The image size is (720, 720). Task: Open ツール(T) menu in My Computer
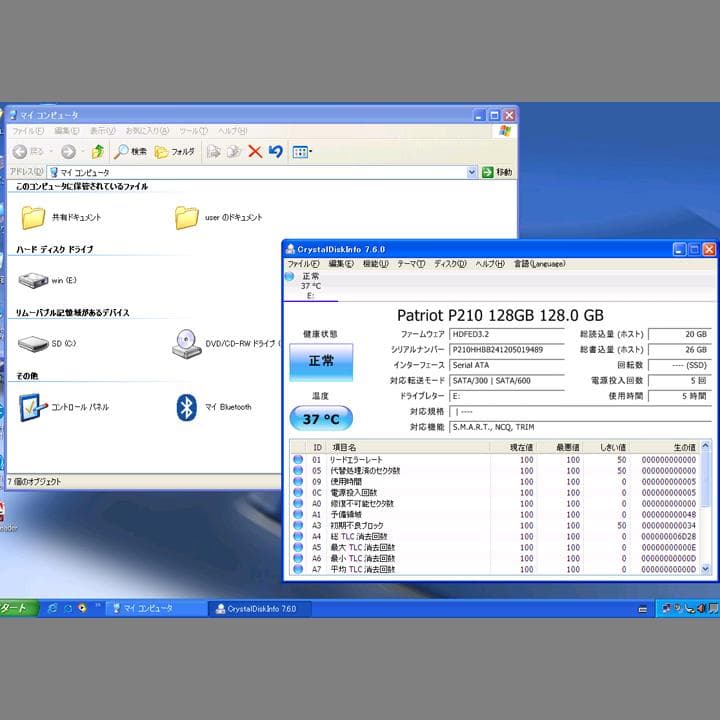193,131
